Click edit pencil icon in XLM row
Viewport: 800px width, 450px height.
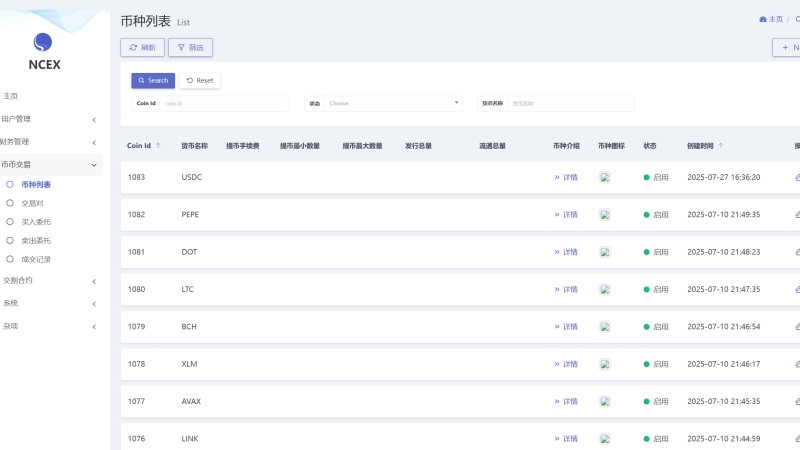click(797, 364)
